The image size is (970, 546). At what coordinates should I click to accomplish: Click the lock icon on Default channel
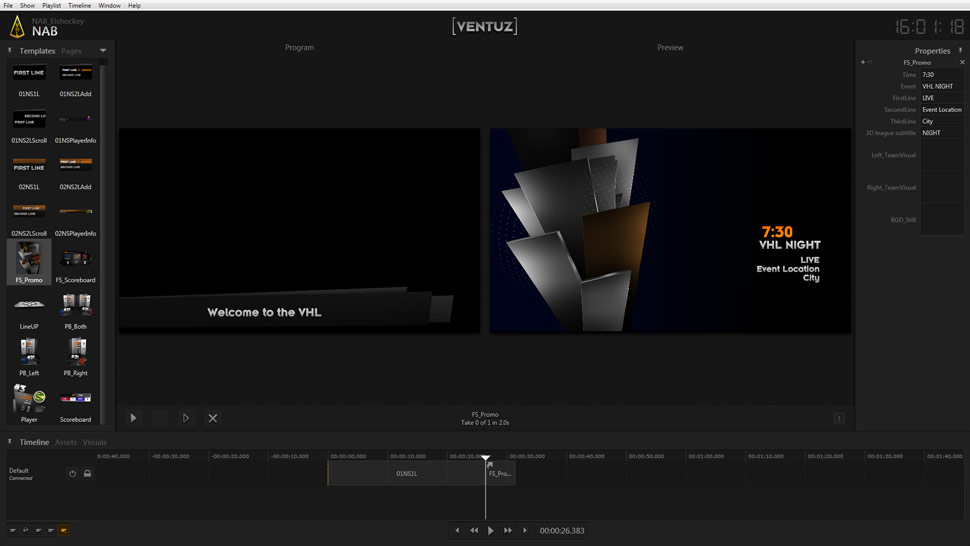(x=87, y=473)
